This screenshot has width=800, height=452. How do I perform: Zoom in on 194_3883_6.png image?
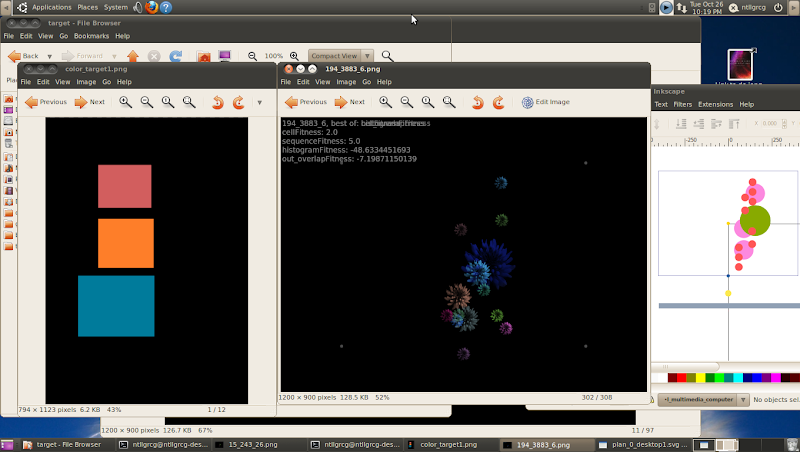pos(386,102)
